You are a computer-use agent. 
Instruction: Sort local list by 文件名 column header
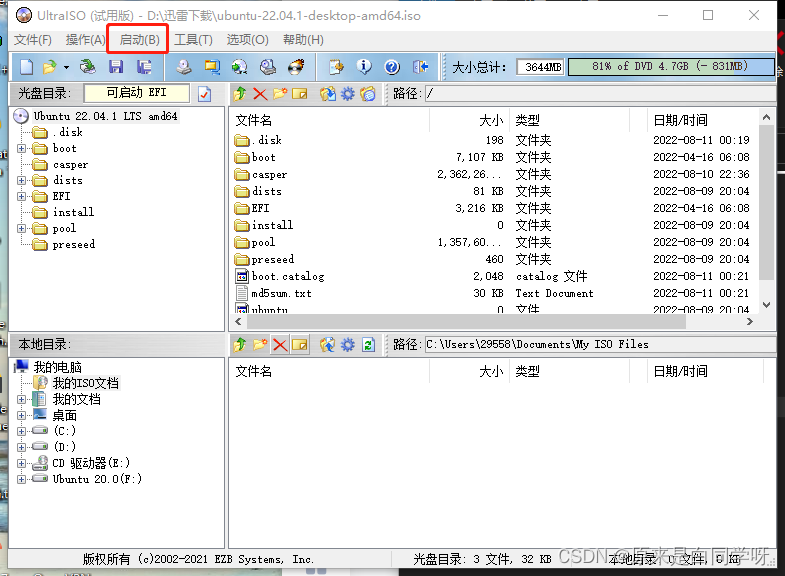click(x=330, y=371)
